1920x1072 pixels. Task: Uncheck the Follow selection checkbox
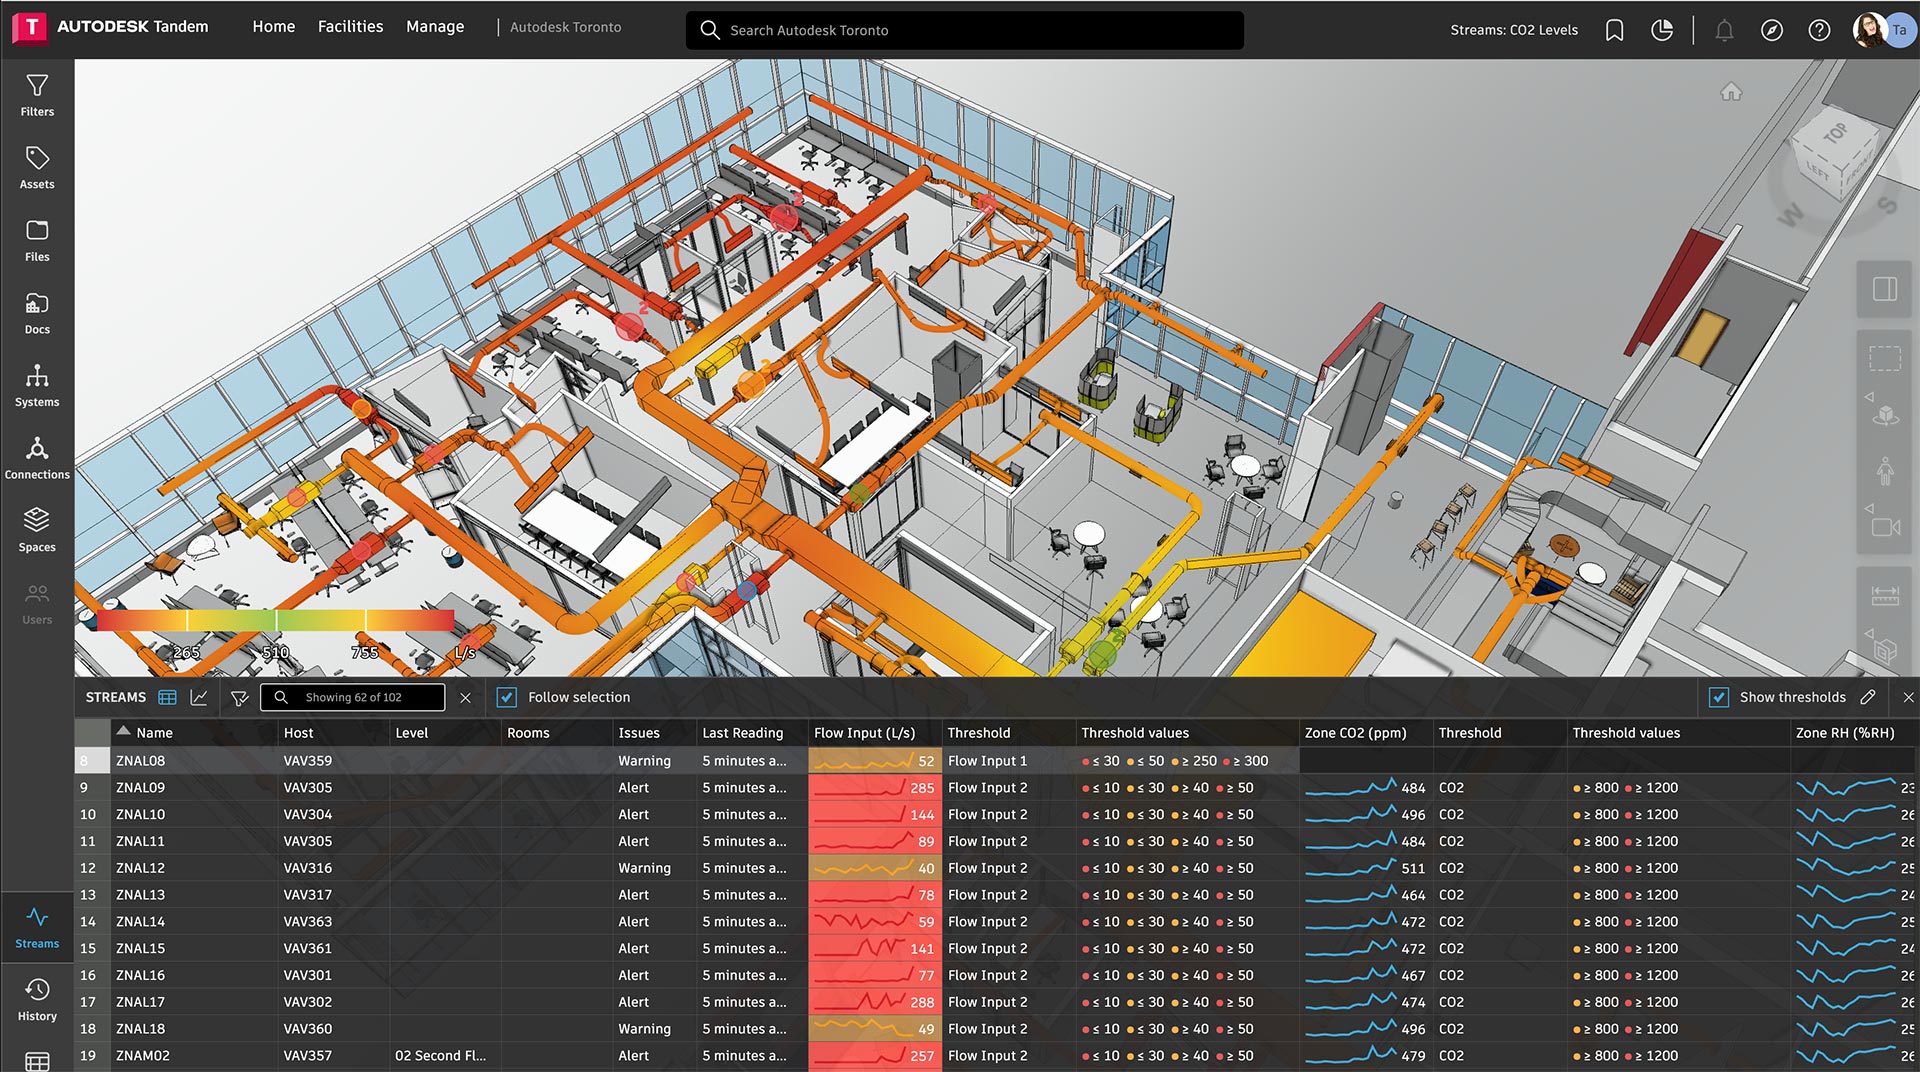pyautogui.click(x=507, y=698)
